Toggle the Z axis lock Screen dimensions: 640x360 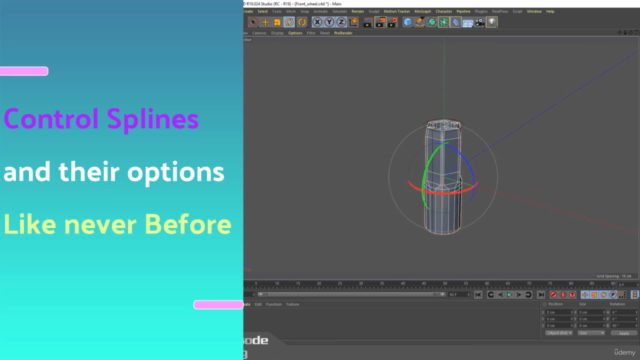(x=341, y=22)
